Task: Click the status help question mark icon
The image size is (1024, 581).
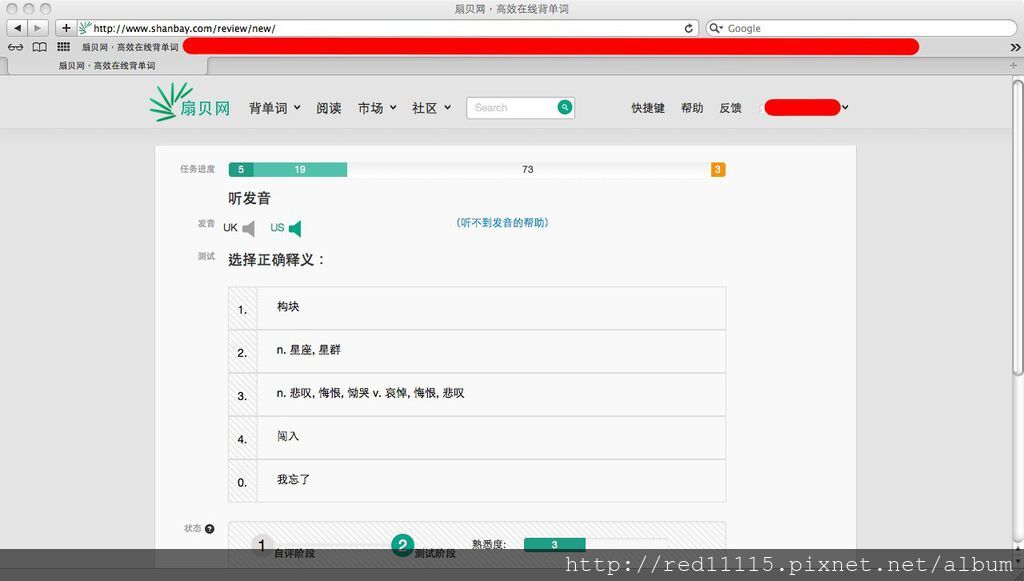Action: [x=210, y=528]
